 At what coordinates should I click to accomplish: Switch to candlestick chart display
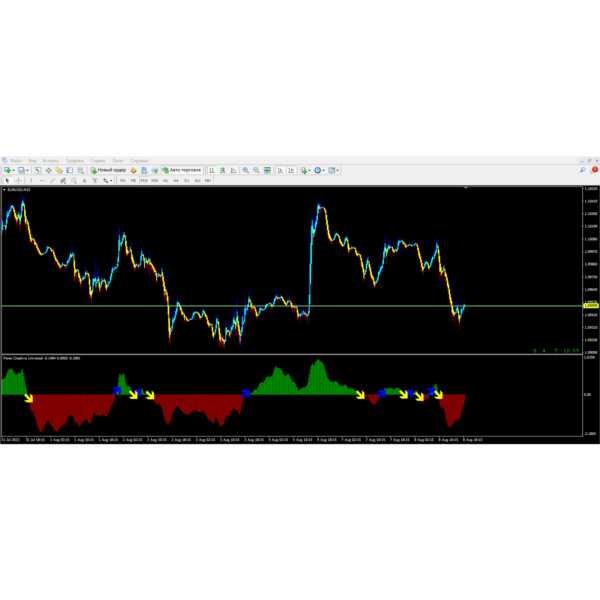(223, 170)
